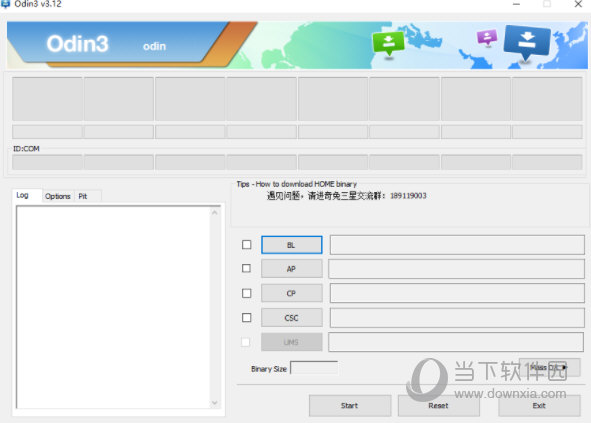This screenshot has width=591, height=423.
Task: Choose a CP modem file
Action: tap(292, 293)
